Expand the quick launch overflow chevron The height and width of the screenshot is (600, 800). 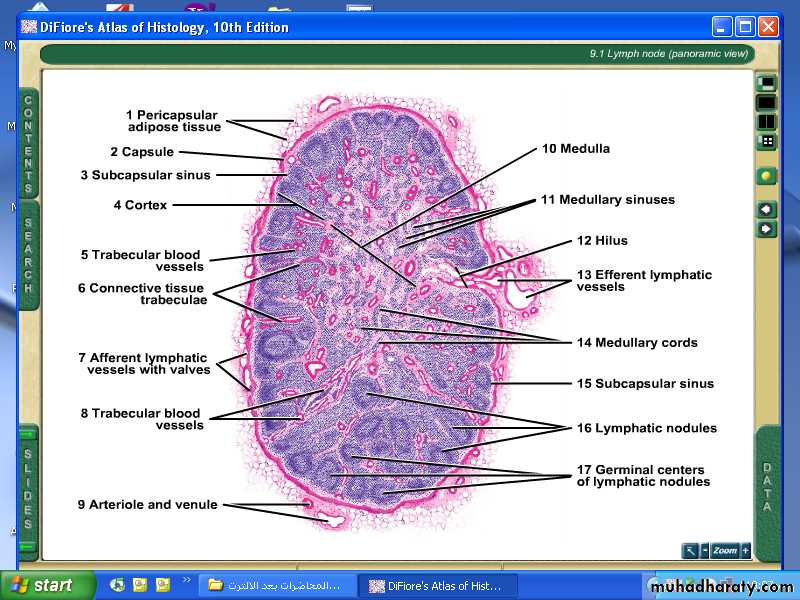click(186, 580)
